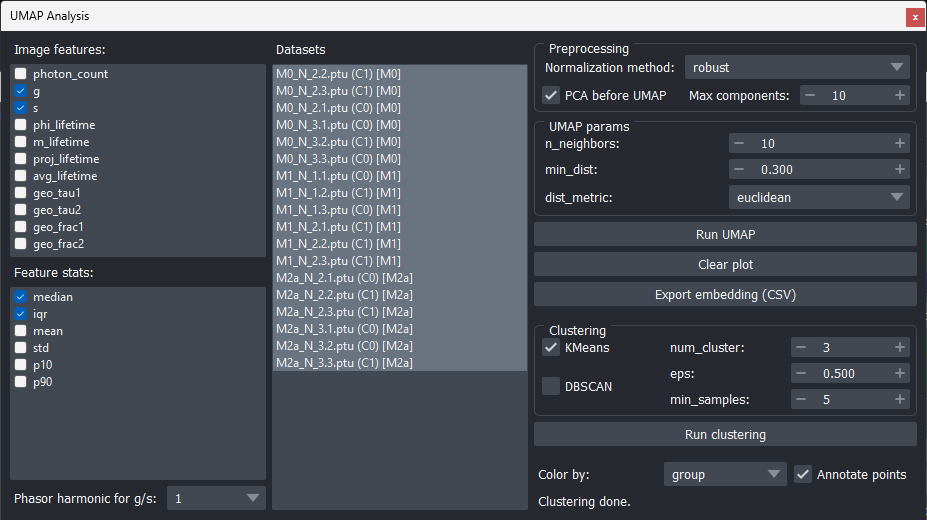This screenshot has width=927, height=520.
Task: Enable the photon_count feature checkbox
Action: (21, 74)
